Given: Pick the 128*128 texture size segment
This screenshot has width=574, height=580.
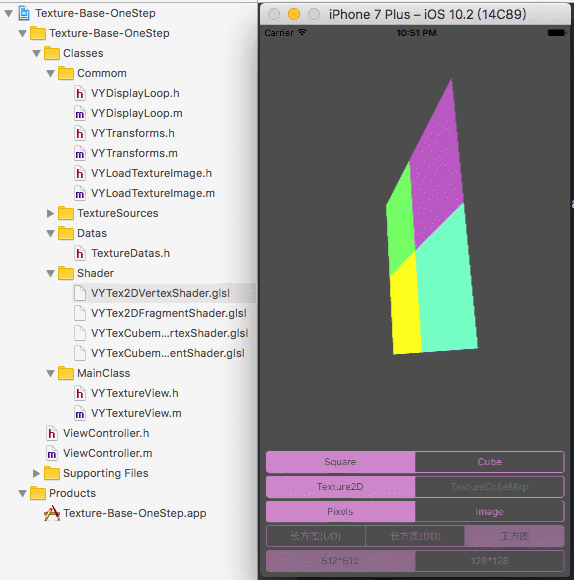Looking at the screenshot, I should pyautogui.click(x=489, y=561).
